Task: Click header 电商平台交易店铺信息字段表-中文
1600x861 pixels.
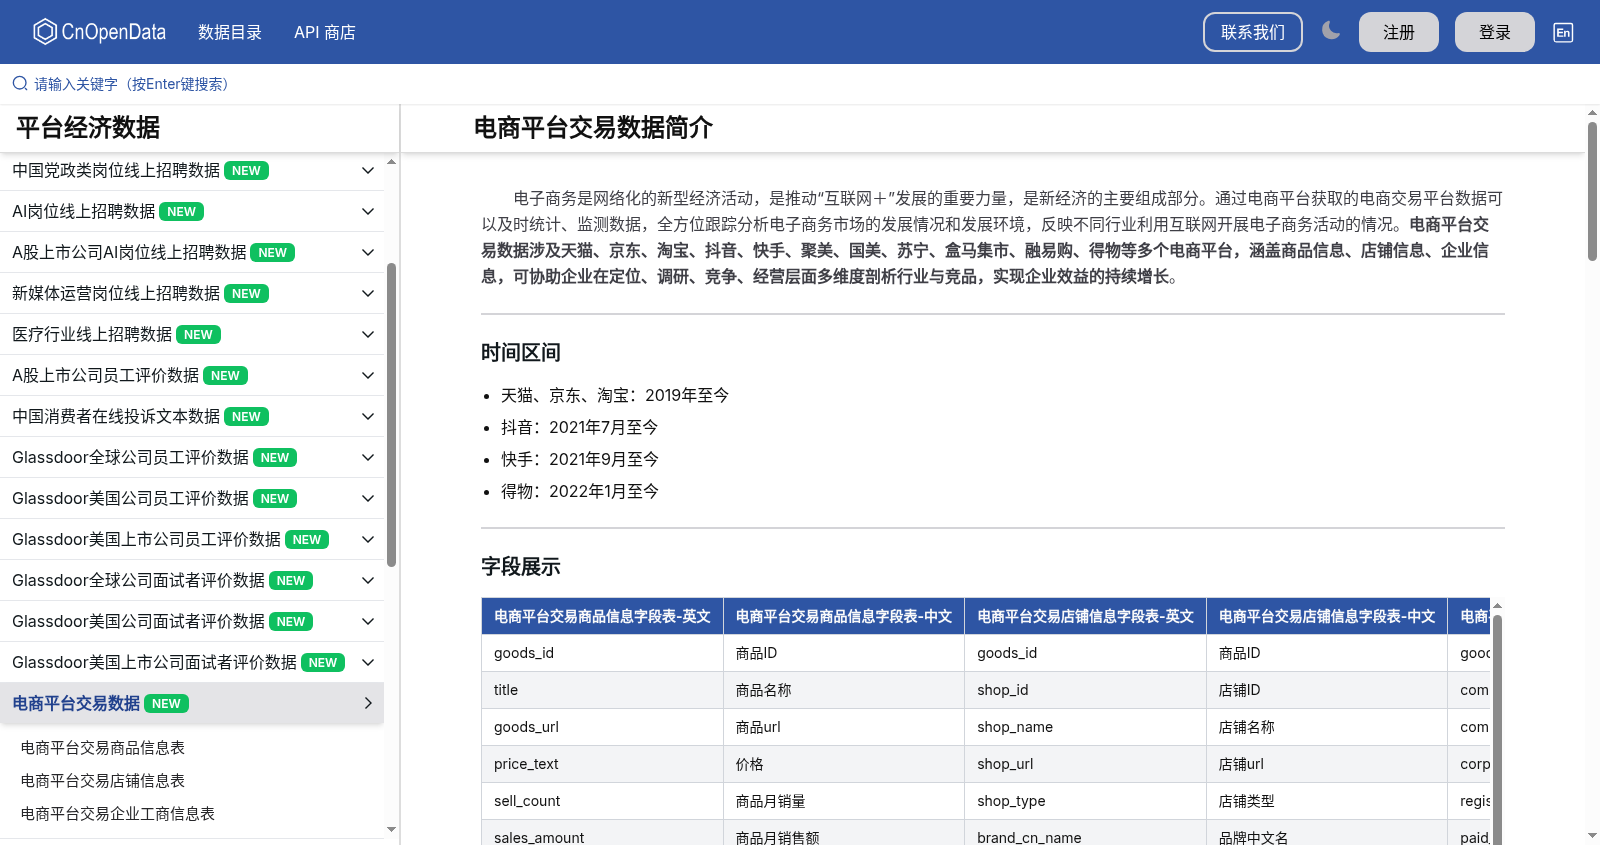Action: point(1327,617)
